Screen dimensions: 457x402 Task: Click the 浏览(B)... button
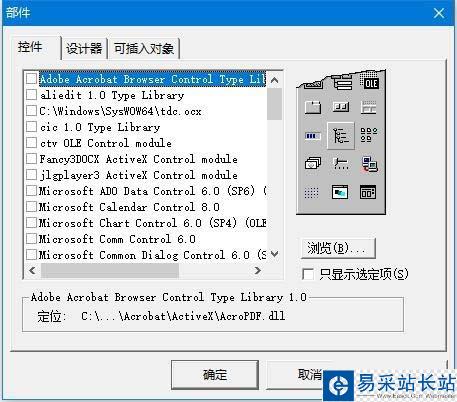tap(338, 248)
